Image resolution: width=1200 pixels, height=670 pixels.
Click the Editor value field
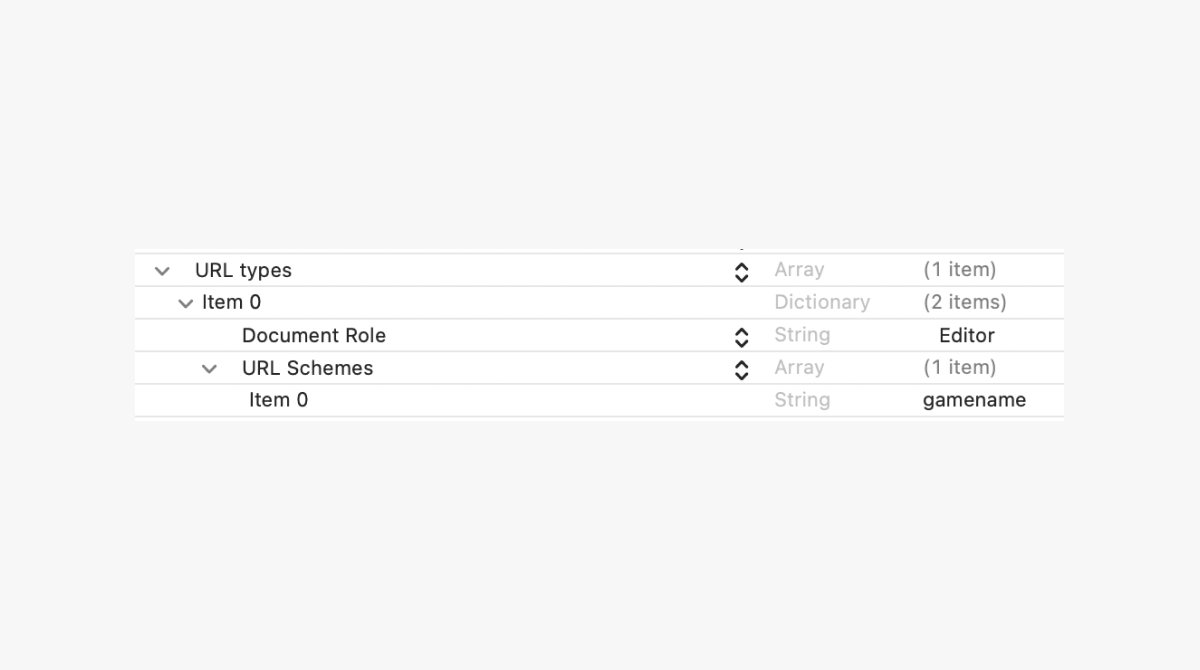coord(966,335)
